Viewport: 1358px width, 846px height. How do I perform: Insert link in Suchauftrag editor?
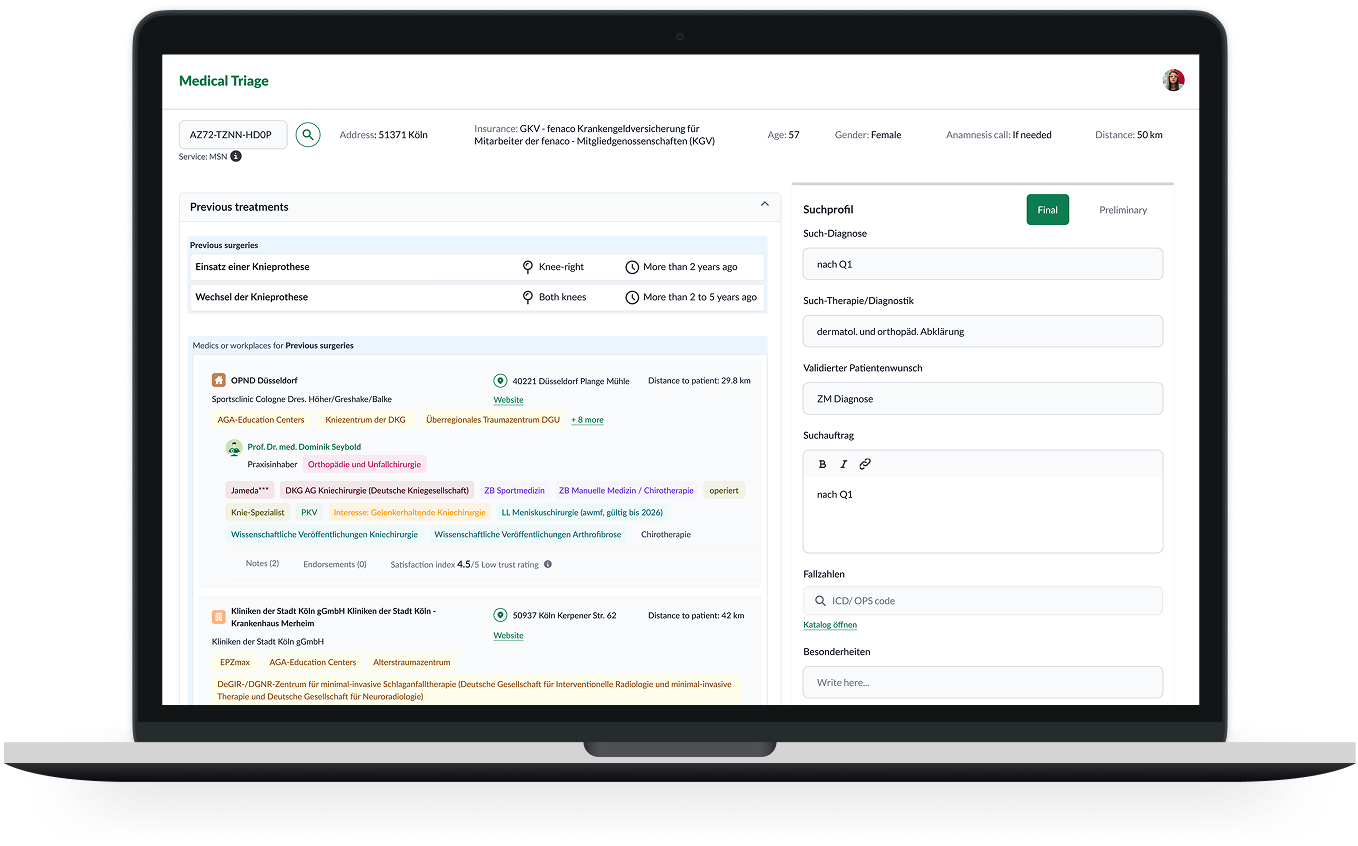point(865,464)
